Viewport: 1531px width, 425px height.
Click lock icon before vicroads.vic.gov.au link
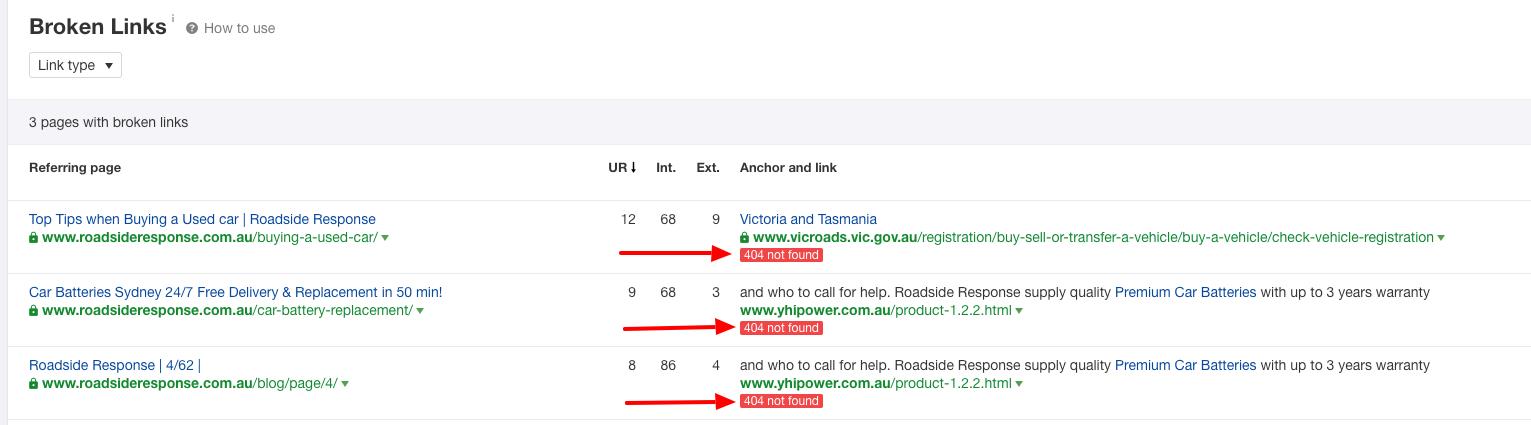[744, 238]
